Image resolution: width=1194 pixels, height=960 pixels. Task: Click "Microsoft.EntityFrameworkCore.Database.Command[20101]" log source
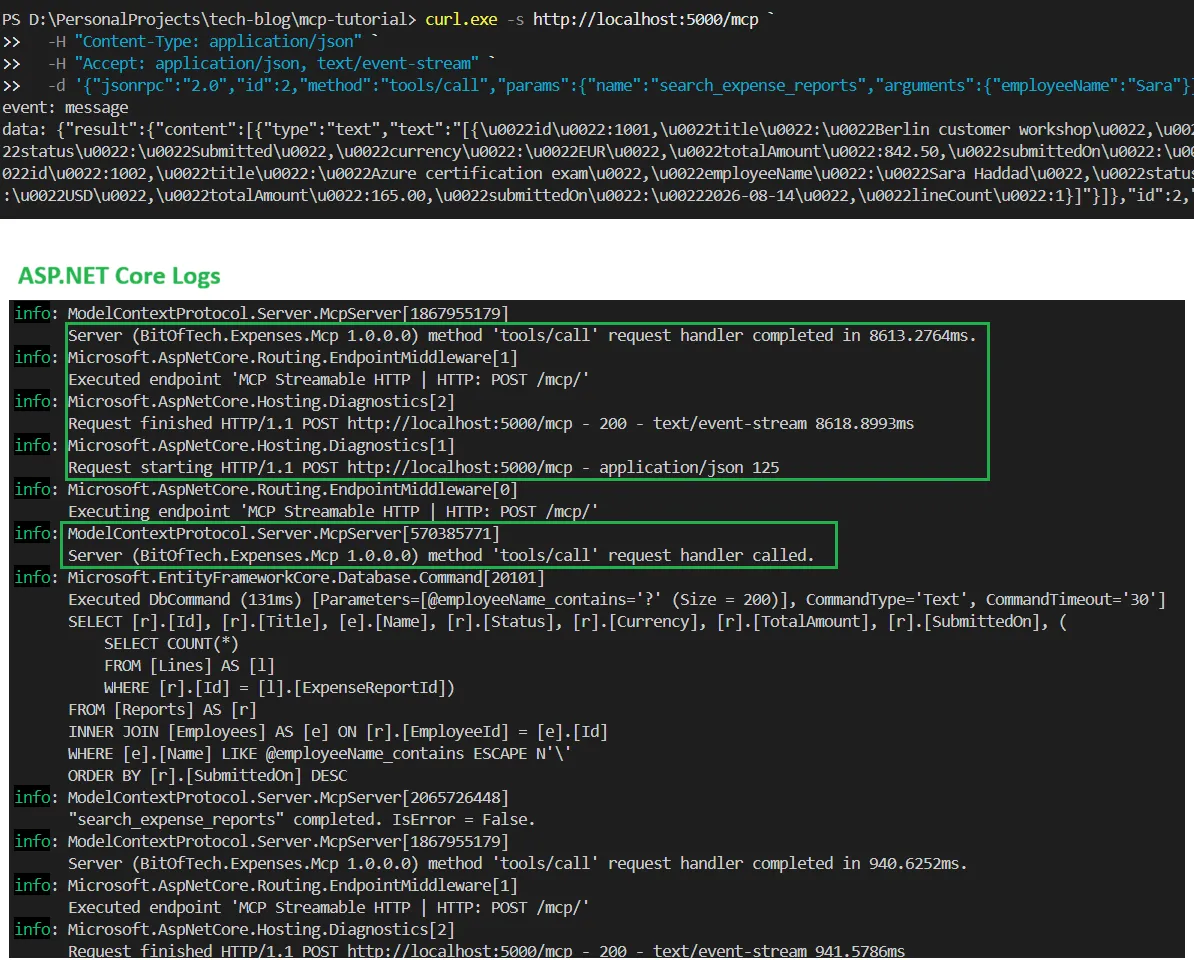[x=306, y=578]
